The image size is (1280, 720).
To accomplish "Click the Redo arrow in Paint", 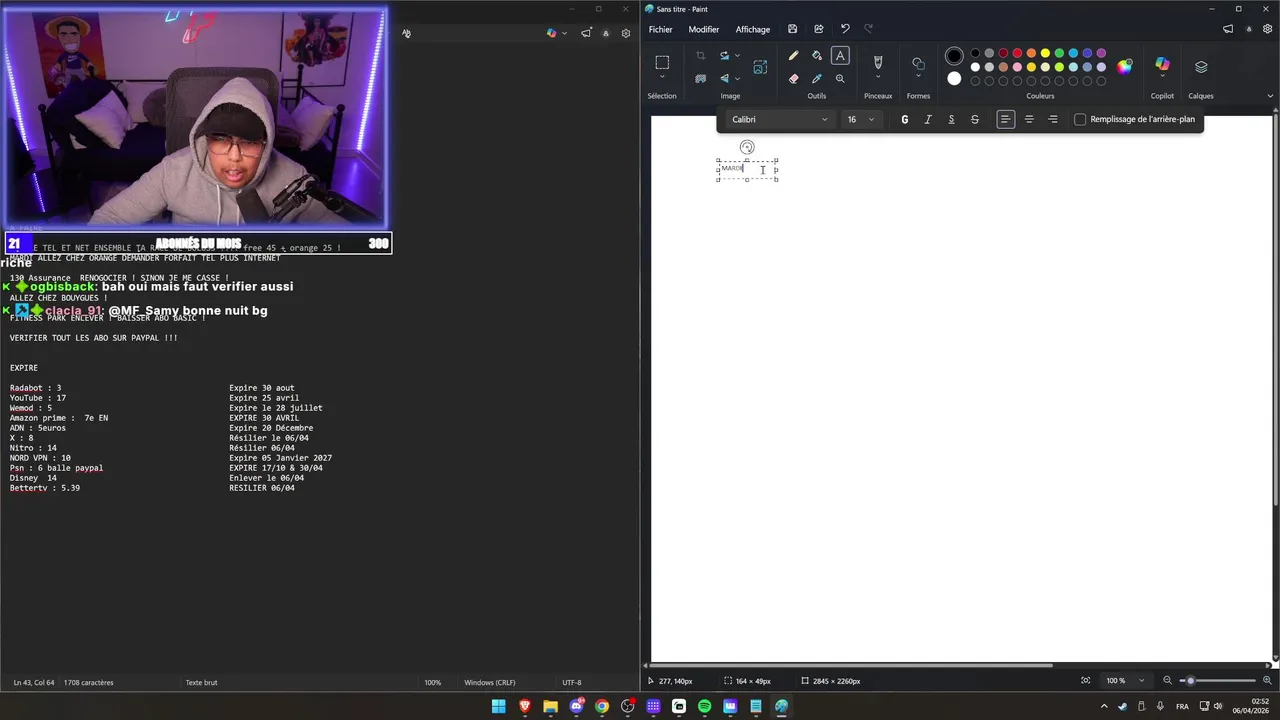I will click(868, 29).
